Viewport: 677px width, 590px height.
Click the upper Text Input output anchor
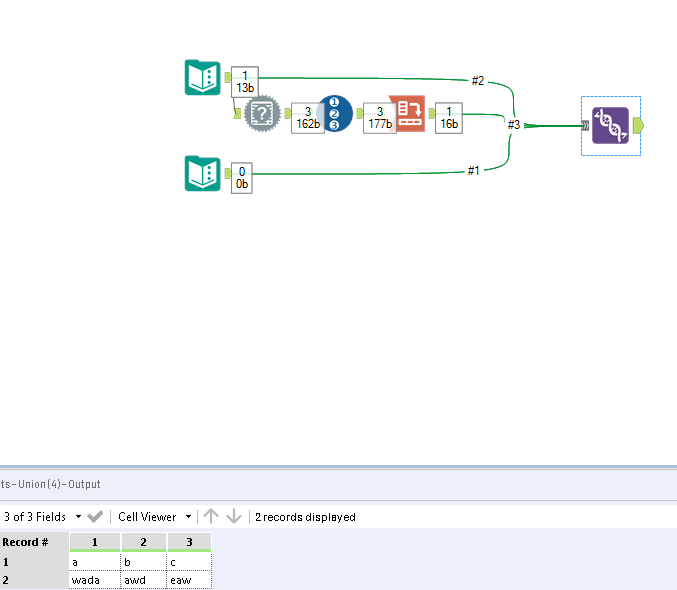click(228, 77)
